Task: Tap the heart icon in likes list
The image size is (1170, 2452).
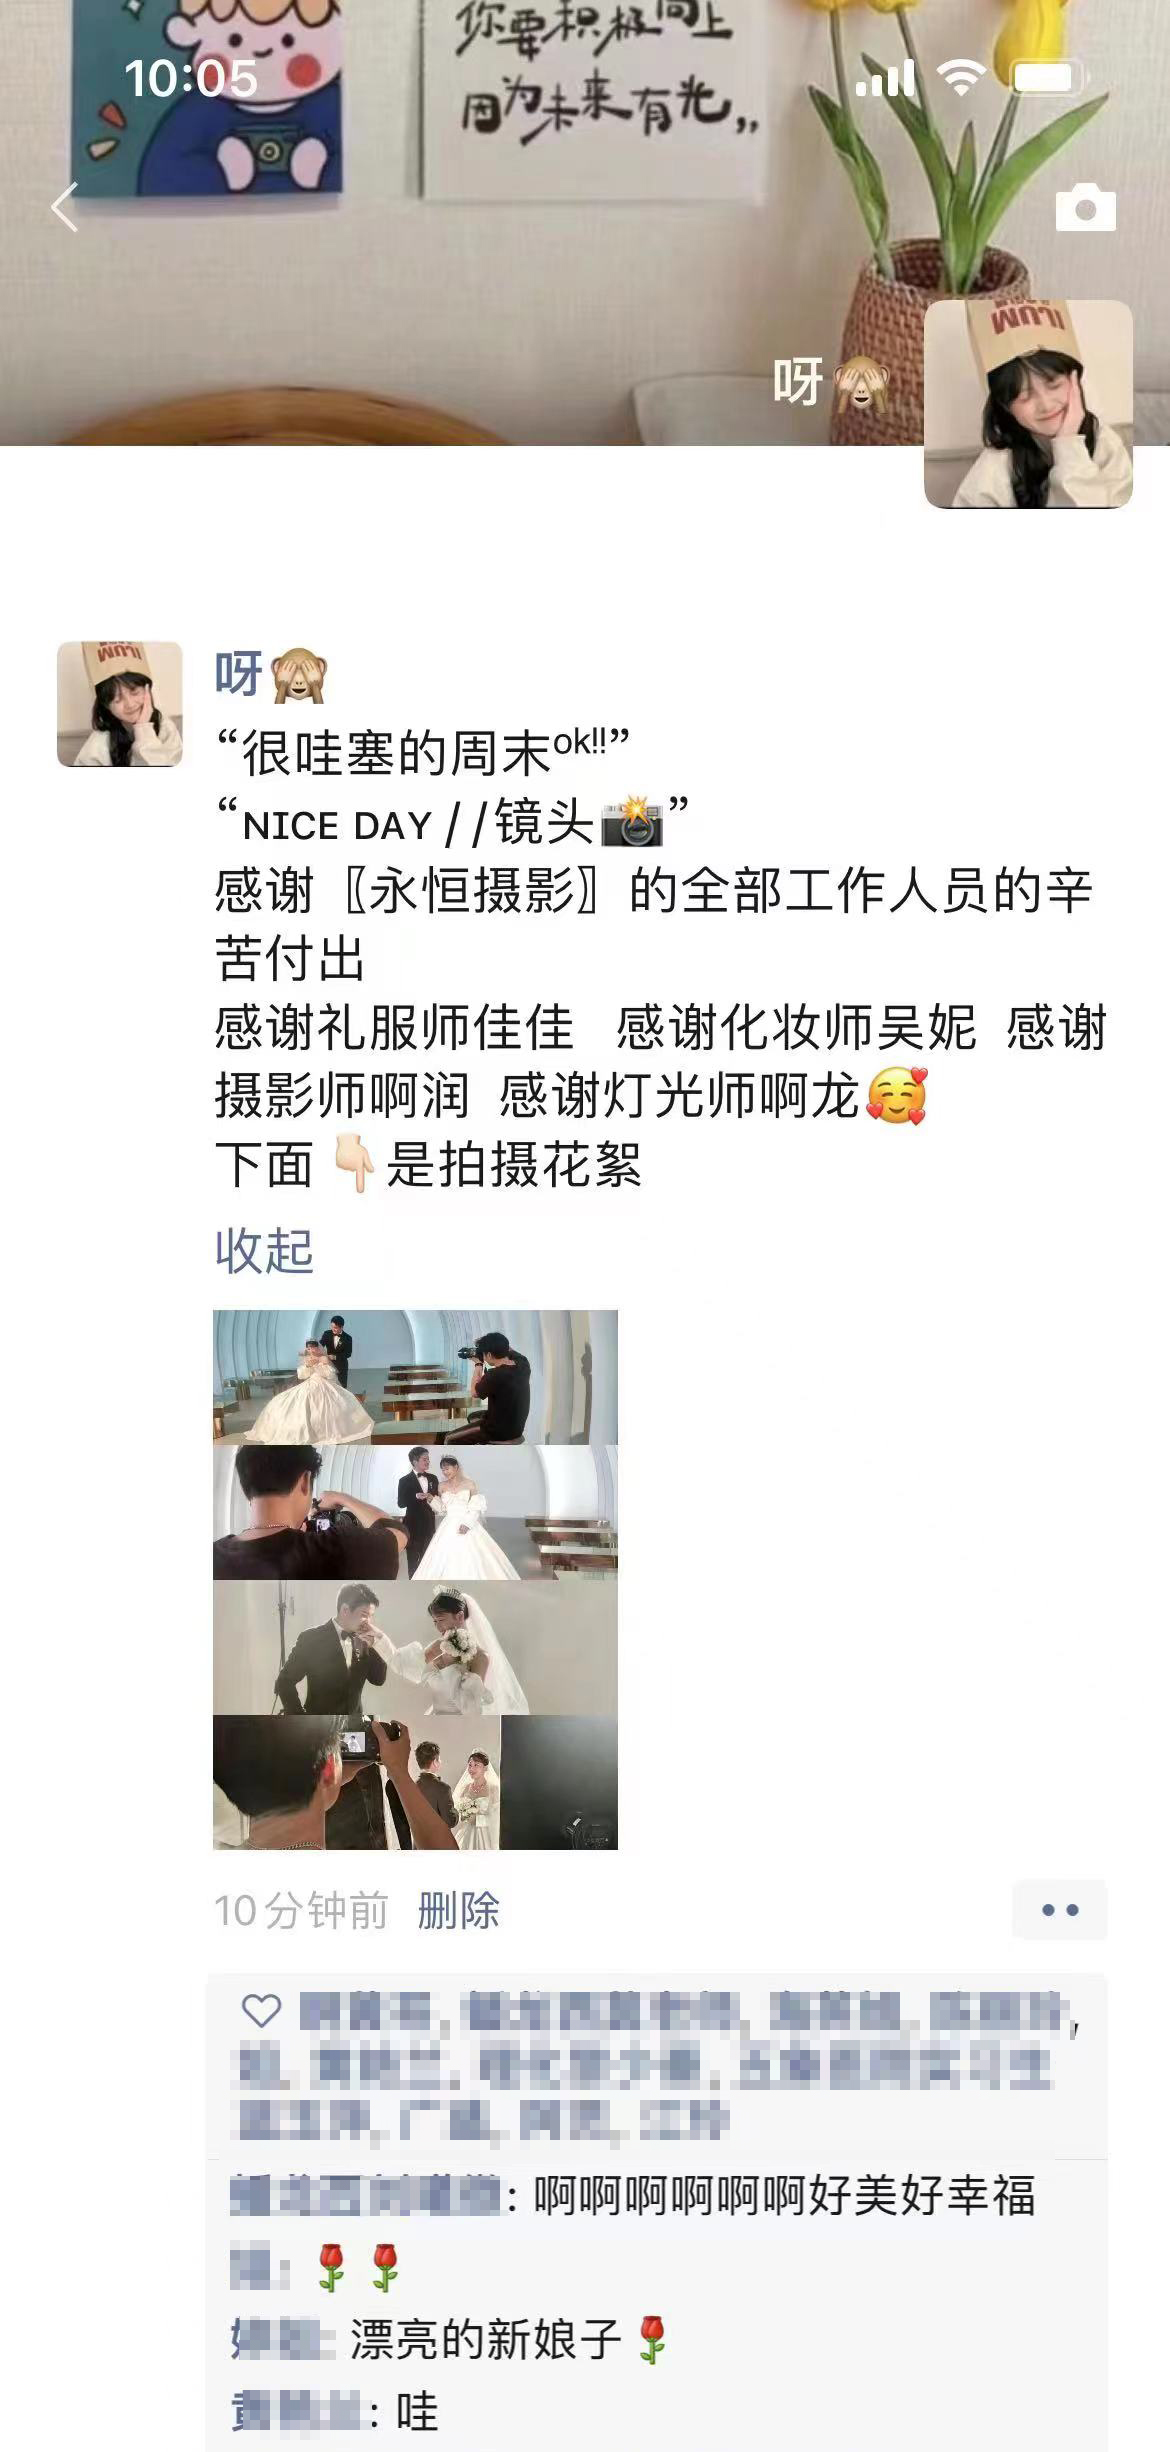Action: (261, 2010)
